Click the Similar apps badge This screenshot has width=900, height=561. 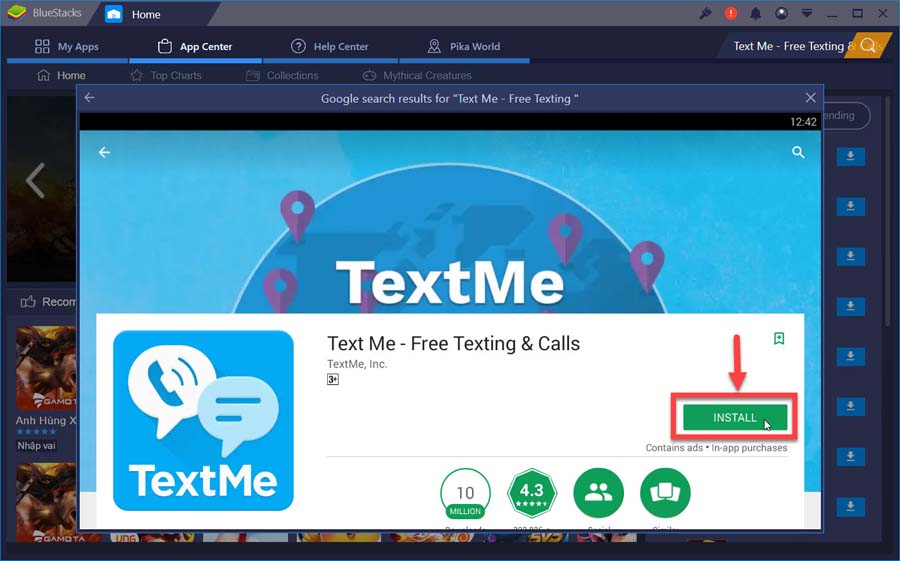pos(665,493)
